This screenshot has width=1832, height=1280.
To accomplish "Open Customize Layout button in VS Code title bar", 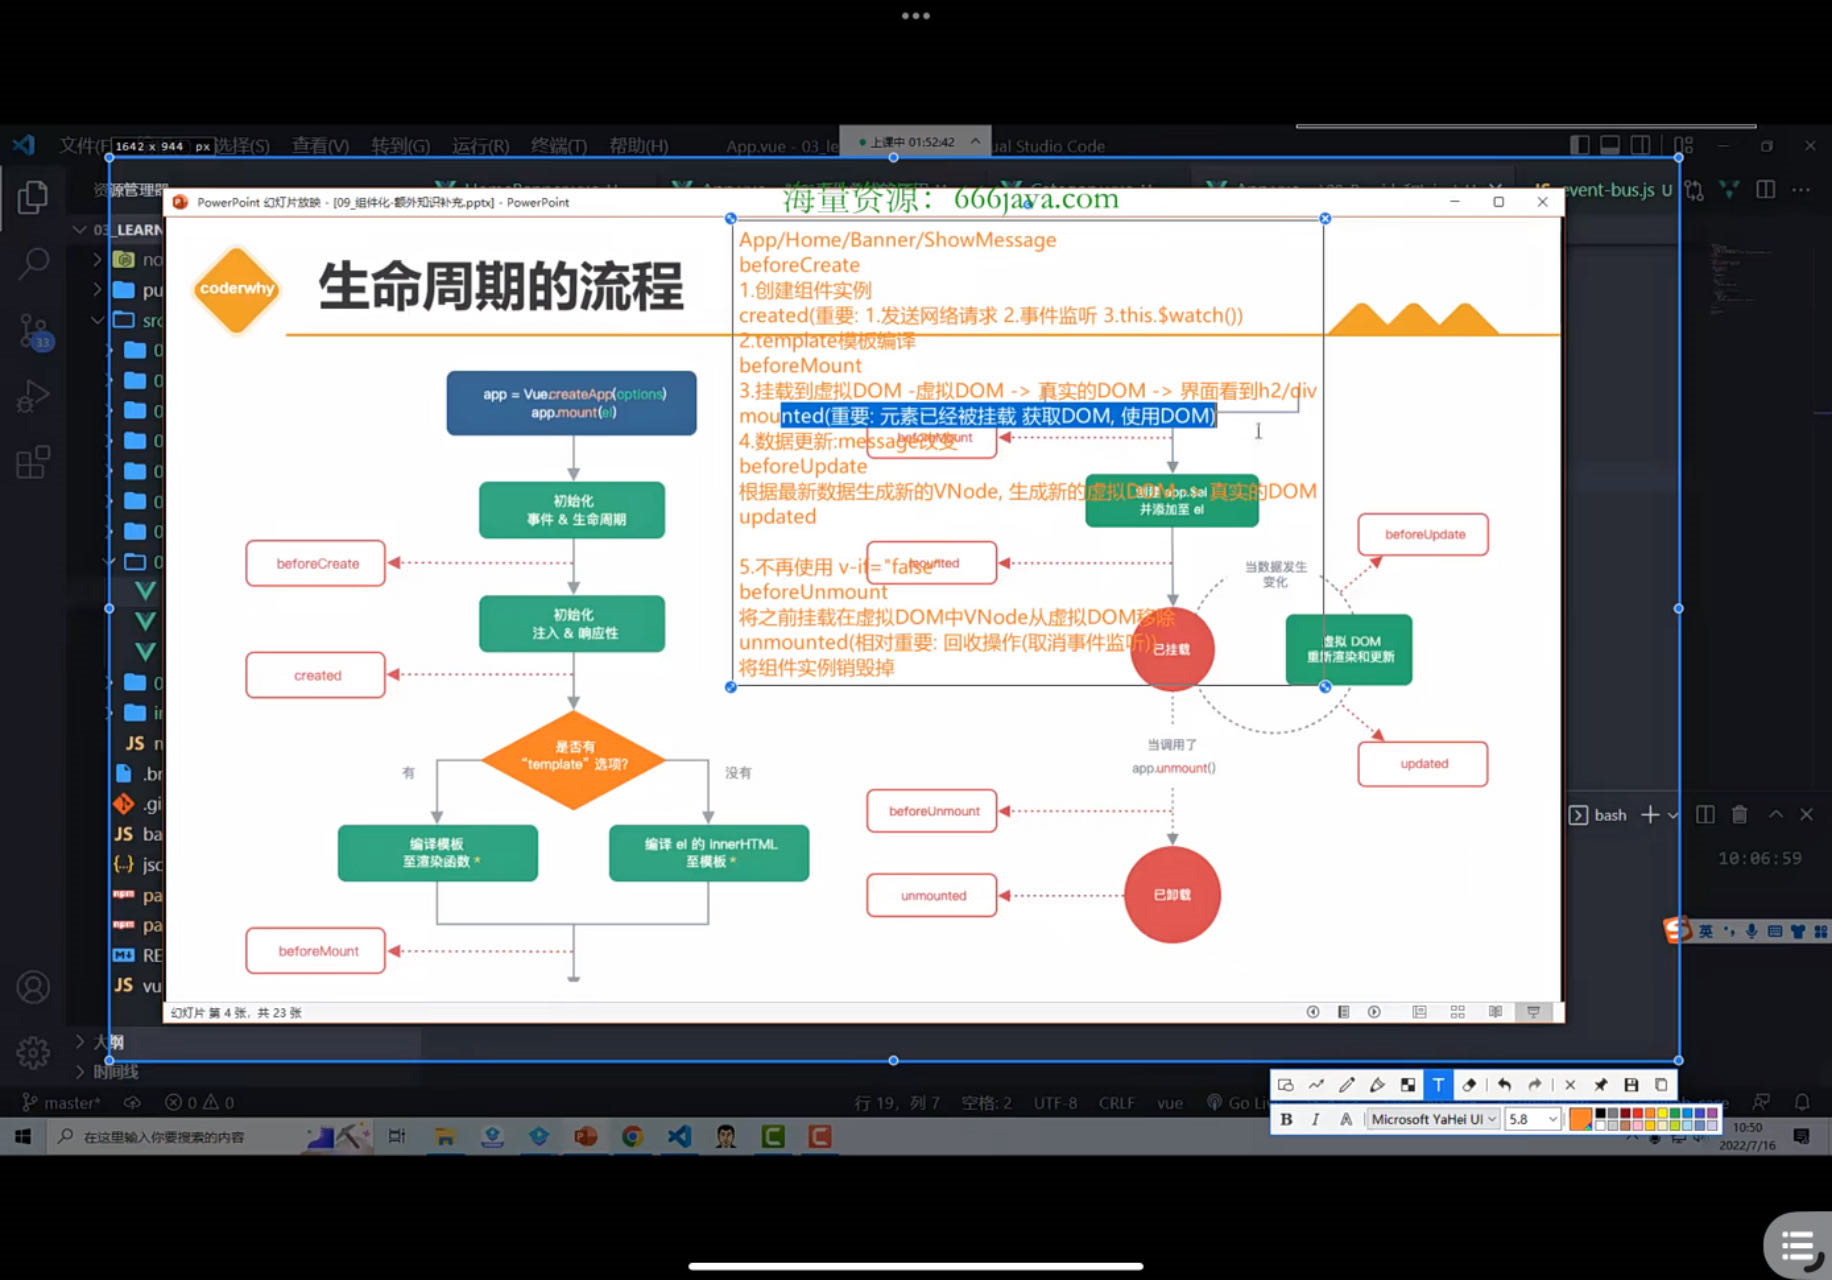I will tap(1685, 145).
